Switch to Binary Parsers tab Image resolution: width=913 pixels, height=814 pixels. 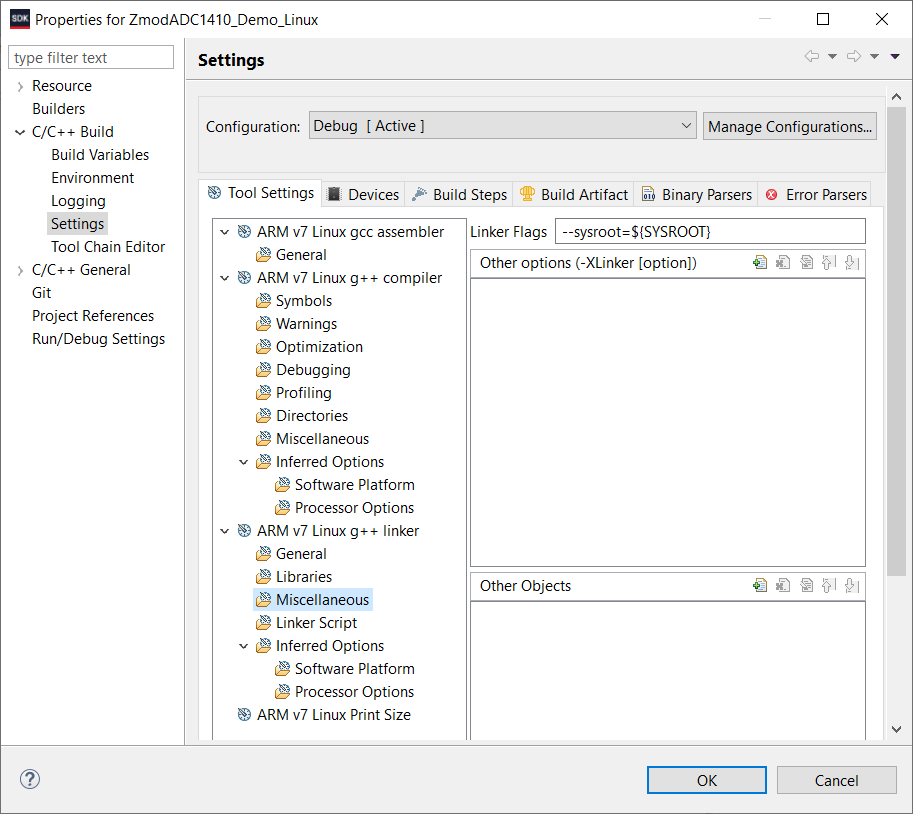coord(696,194)
